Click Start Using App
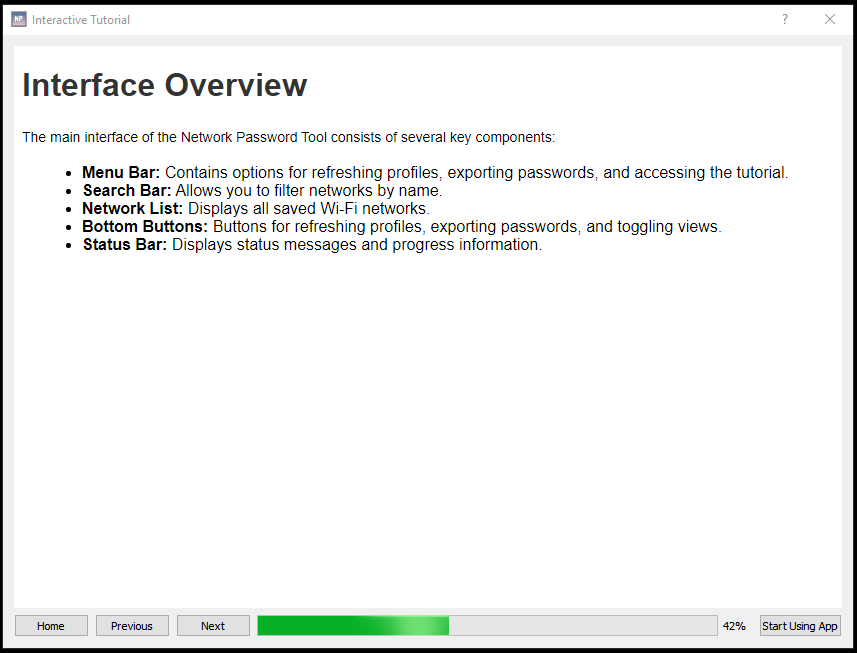Screen dimensions: 857x653 800,626
